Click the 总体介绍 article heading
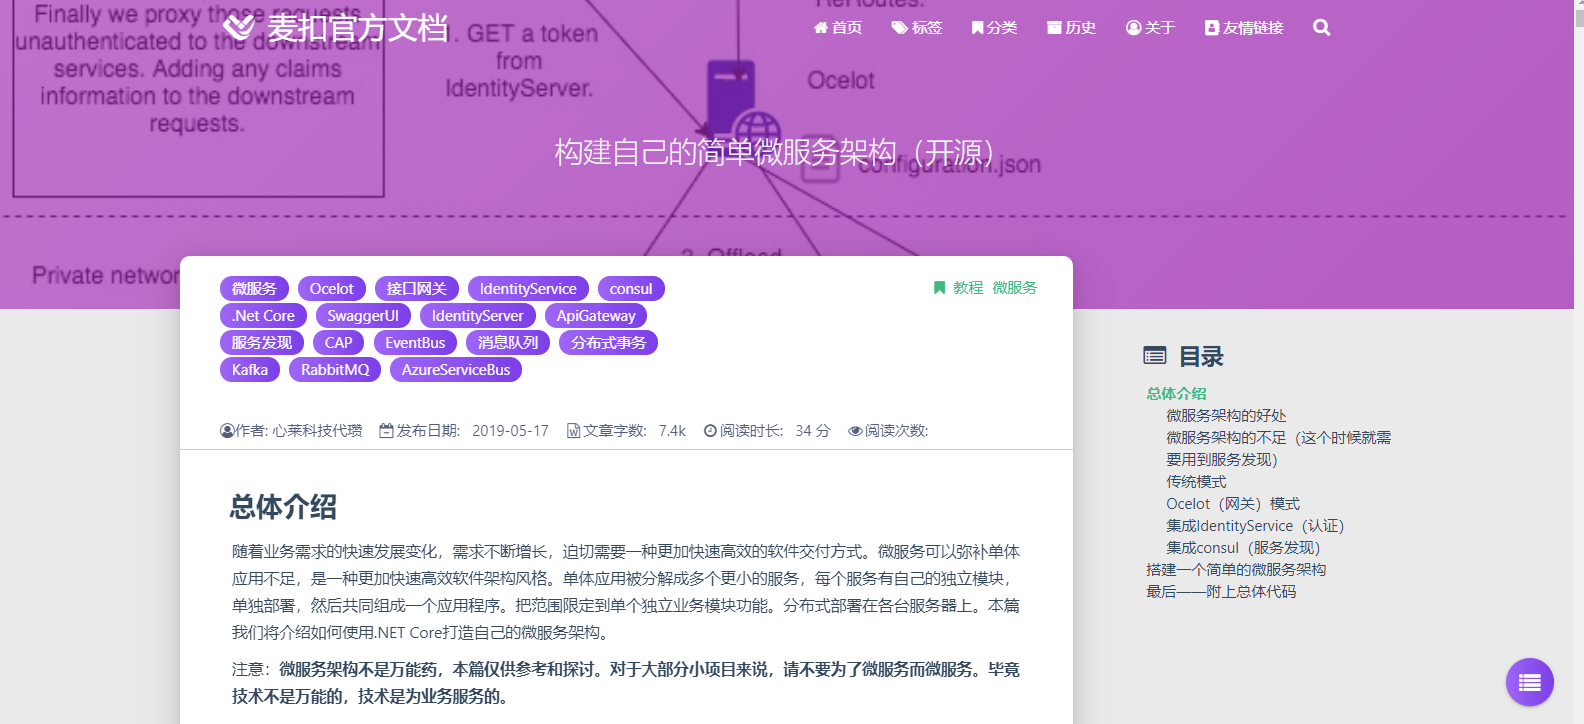 pos(283,507)
